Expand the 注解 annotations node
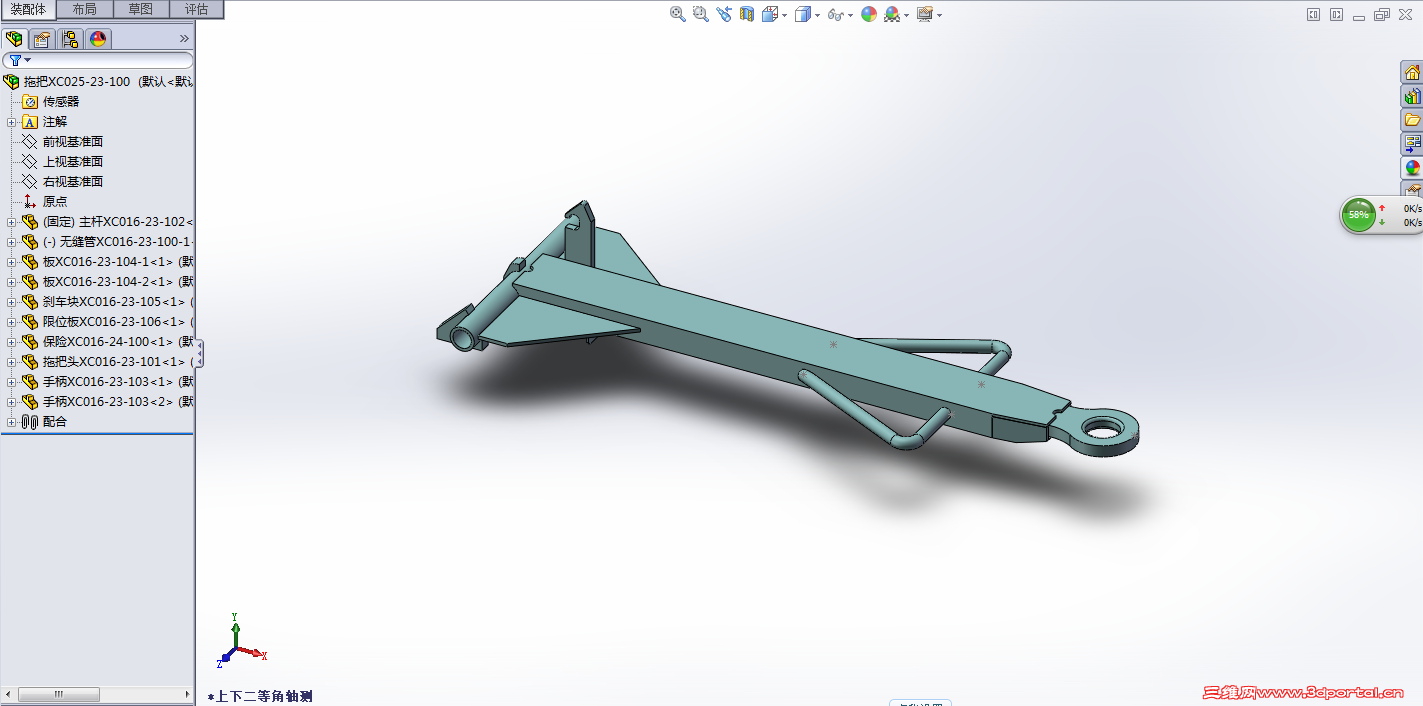The height and width of the screenshot is (706, 1423). point(11,122)
